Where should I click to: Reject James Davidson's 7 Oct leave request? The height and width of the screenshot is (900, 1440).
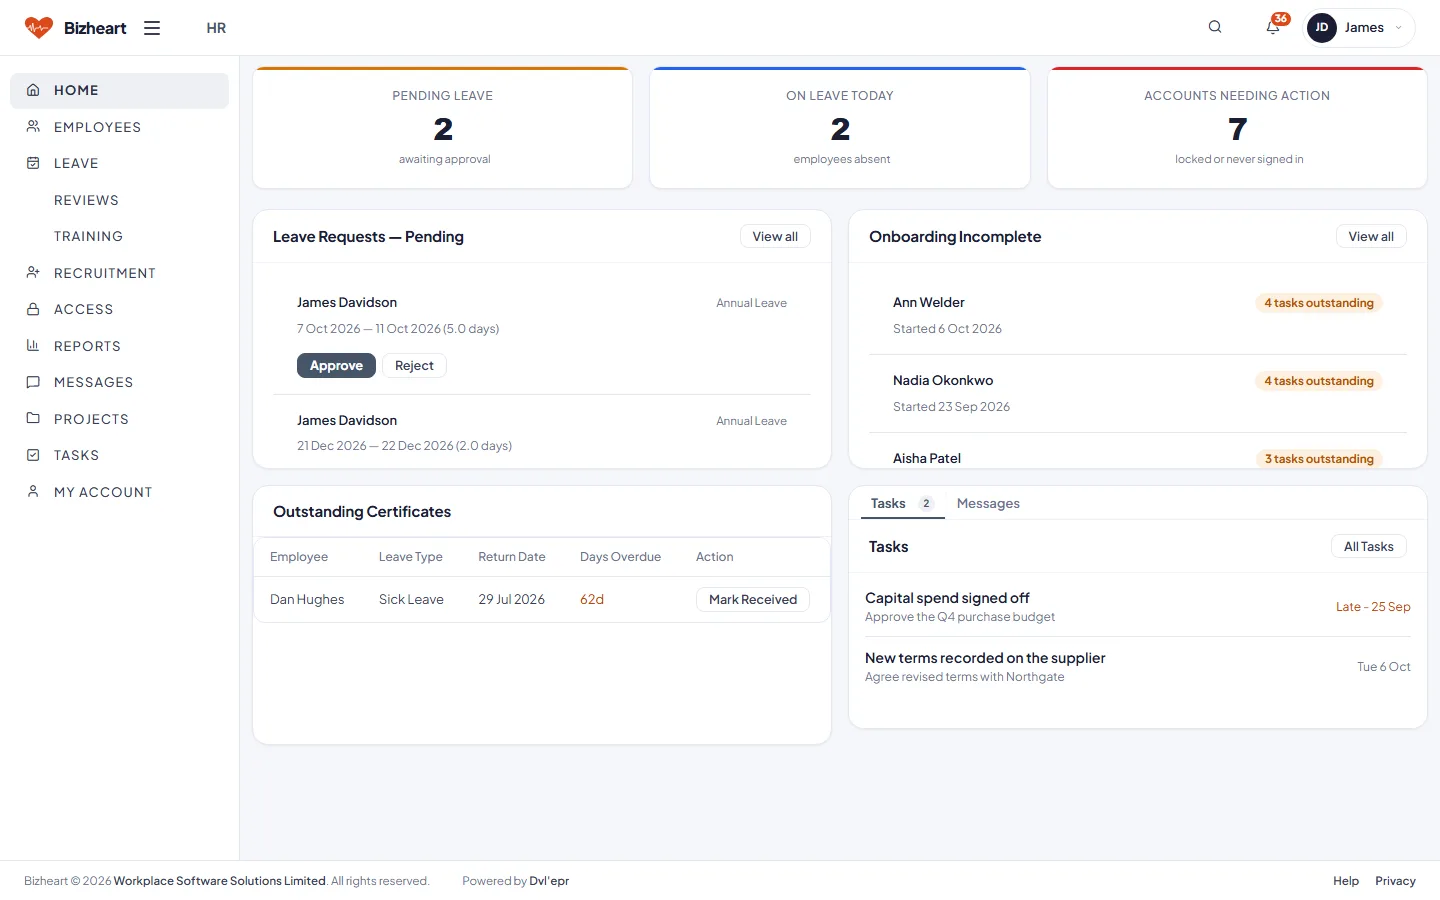414,366
